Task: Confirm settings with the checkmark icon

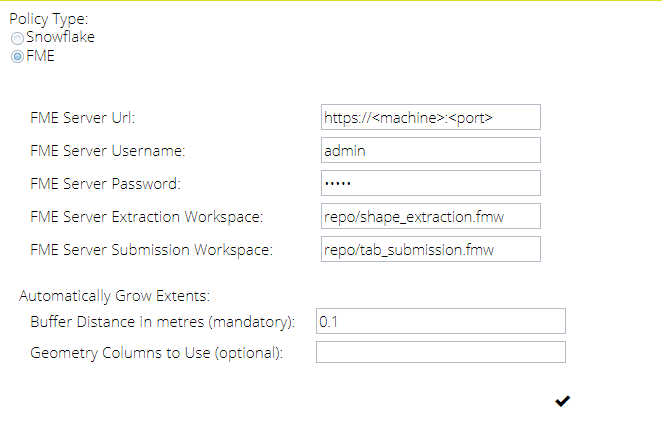Action: 563,401
